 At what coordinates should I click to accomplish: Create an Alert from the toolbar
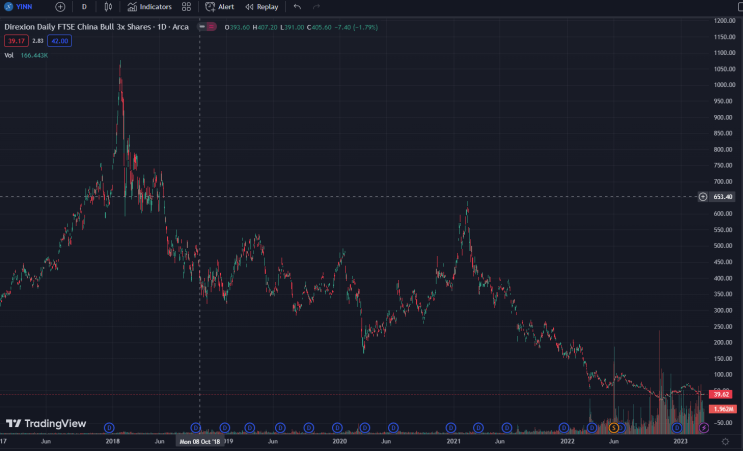[x=220, y=6]
